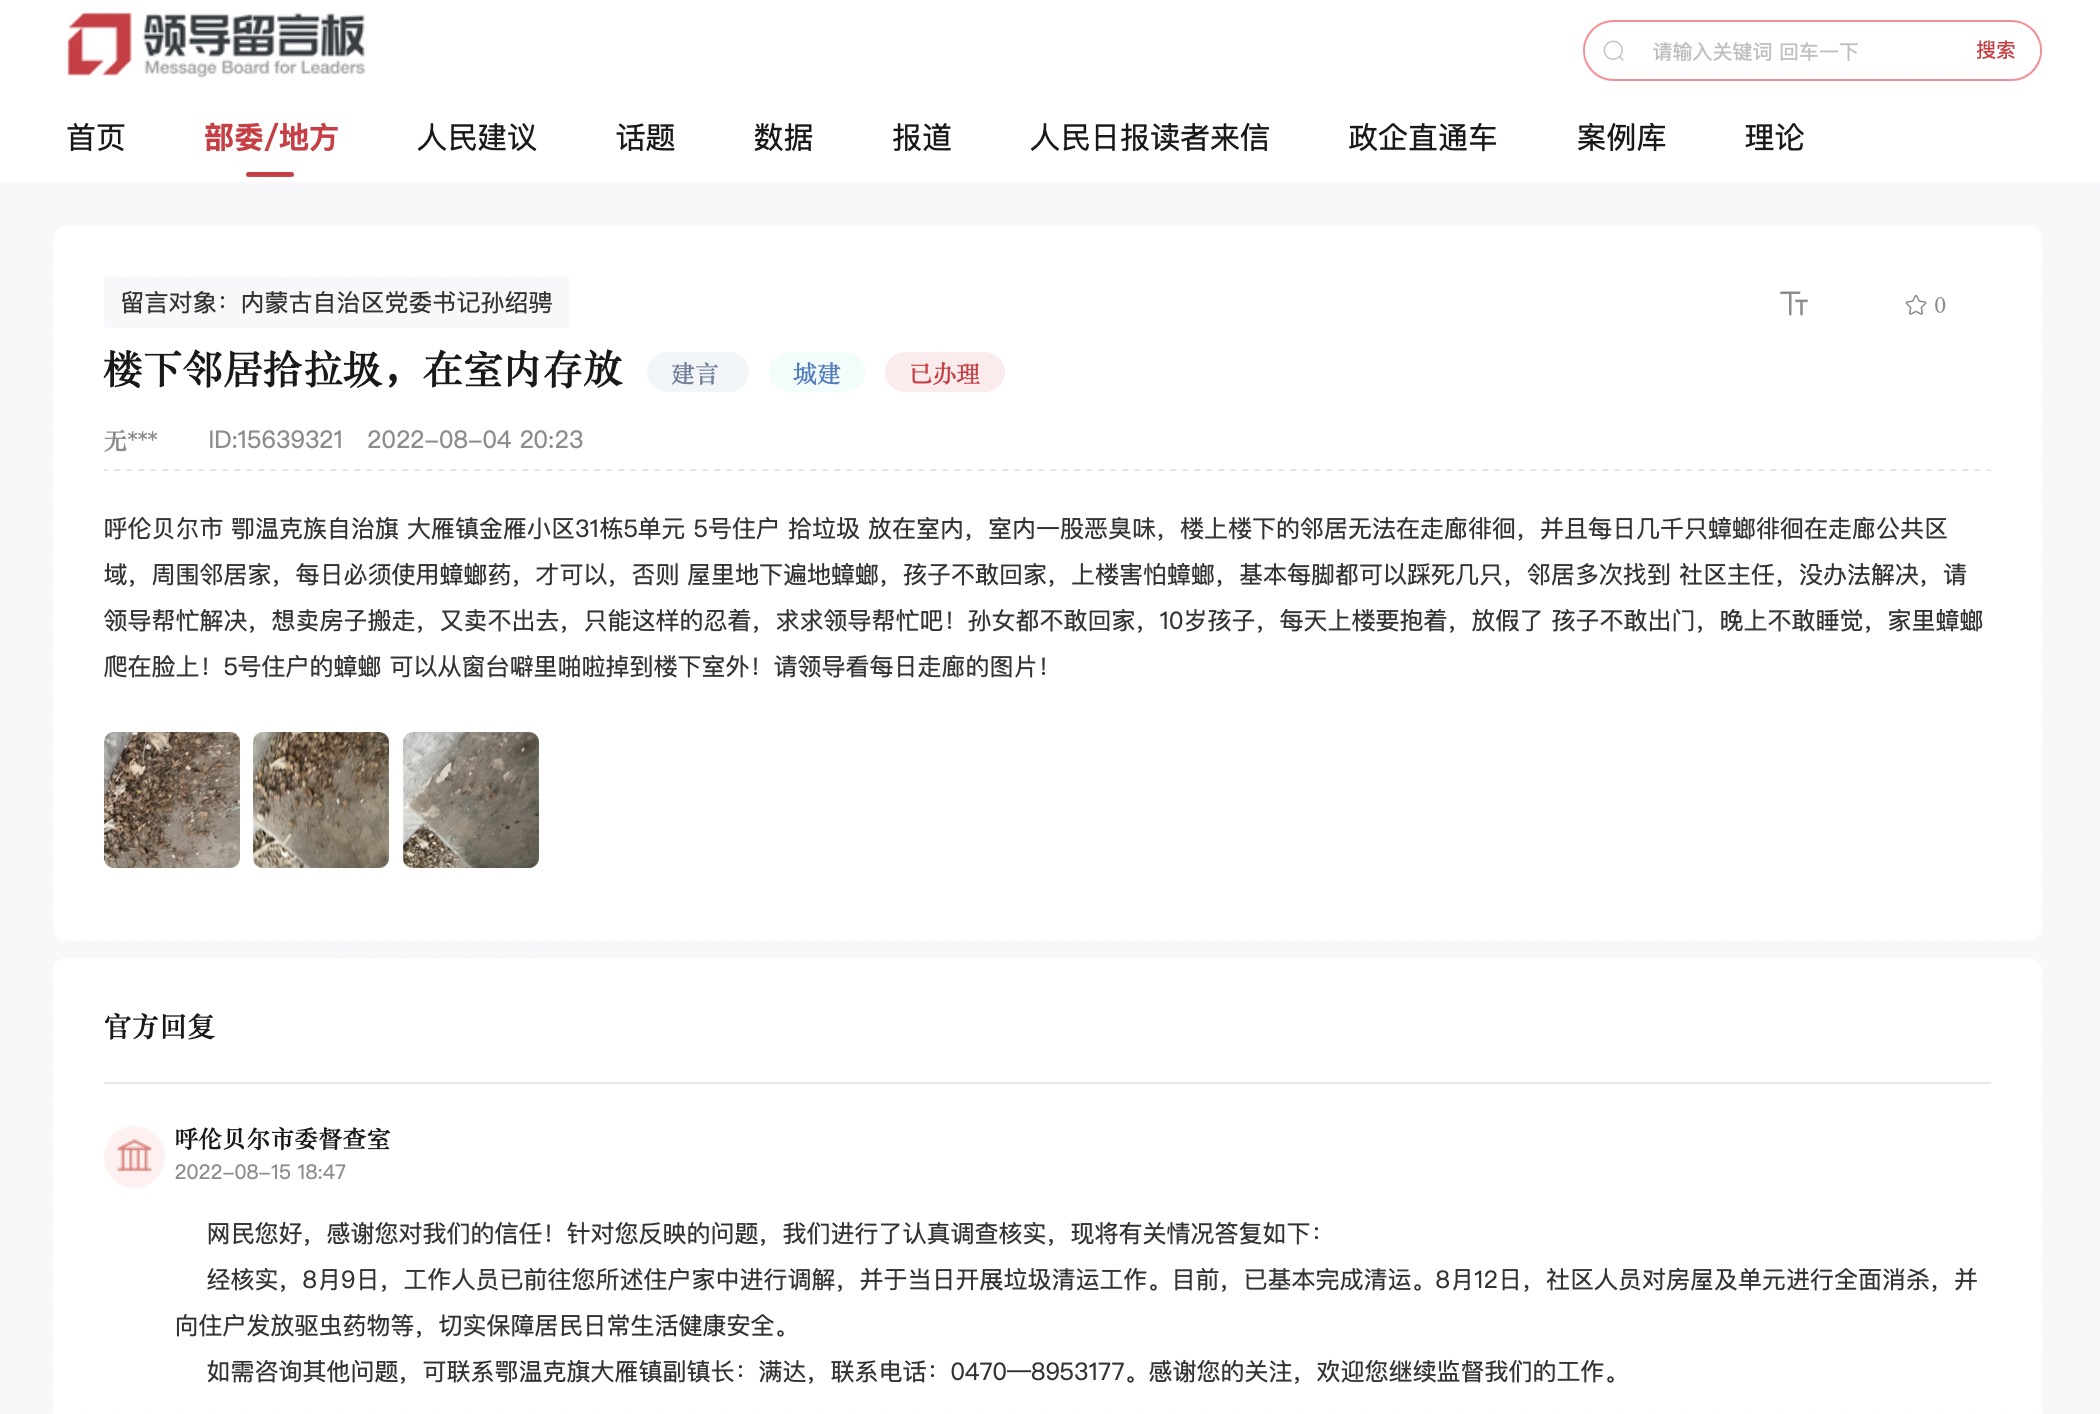2100x1414 pixels.
Task: Click the 建言 tag
Action: pos(696,373)
